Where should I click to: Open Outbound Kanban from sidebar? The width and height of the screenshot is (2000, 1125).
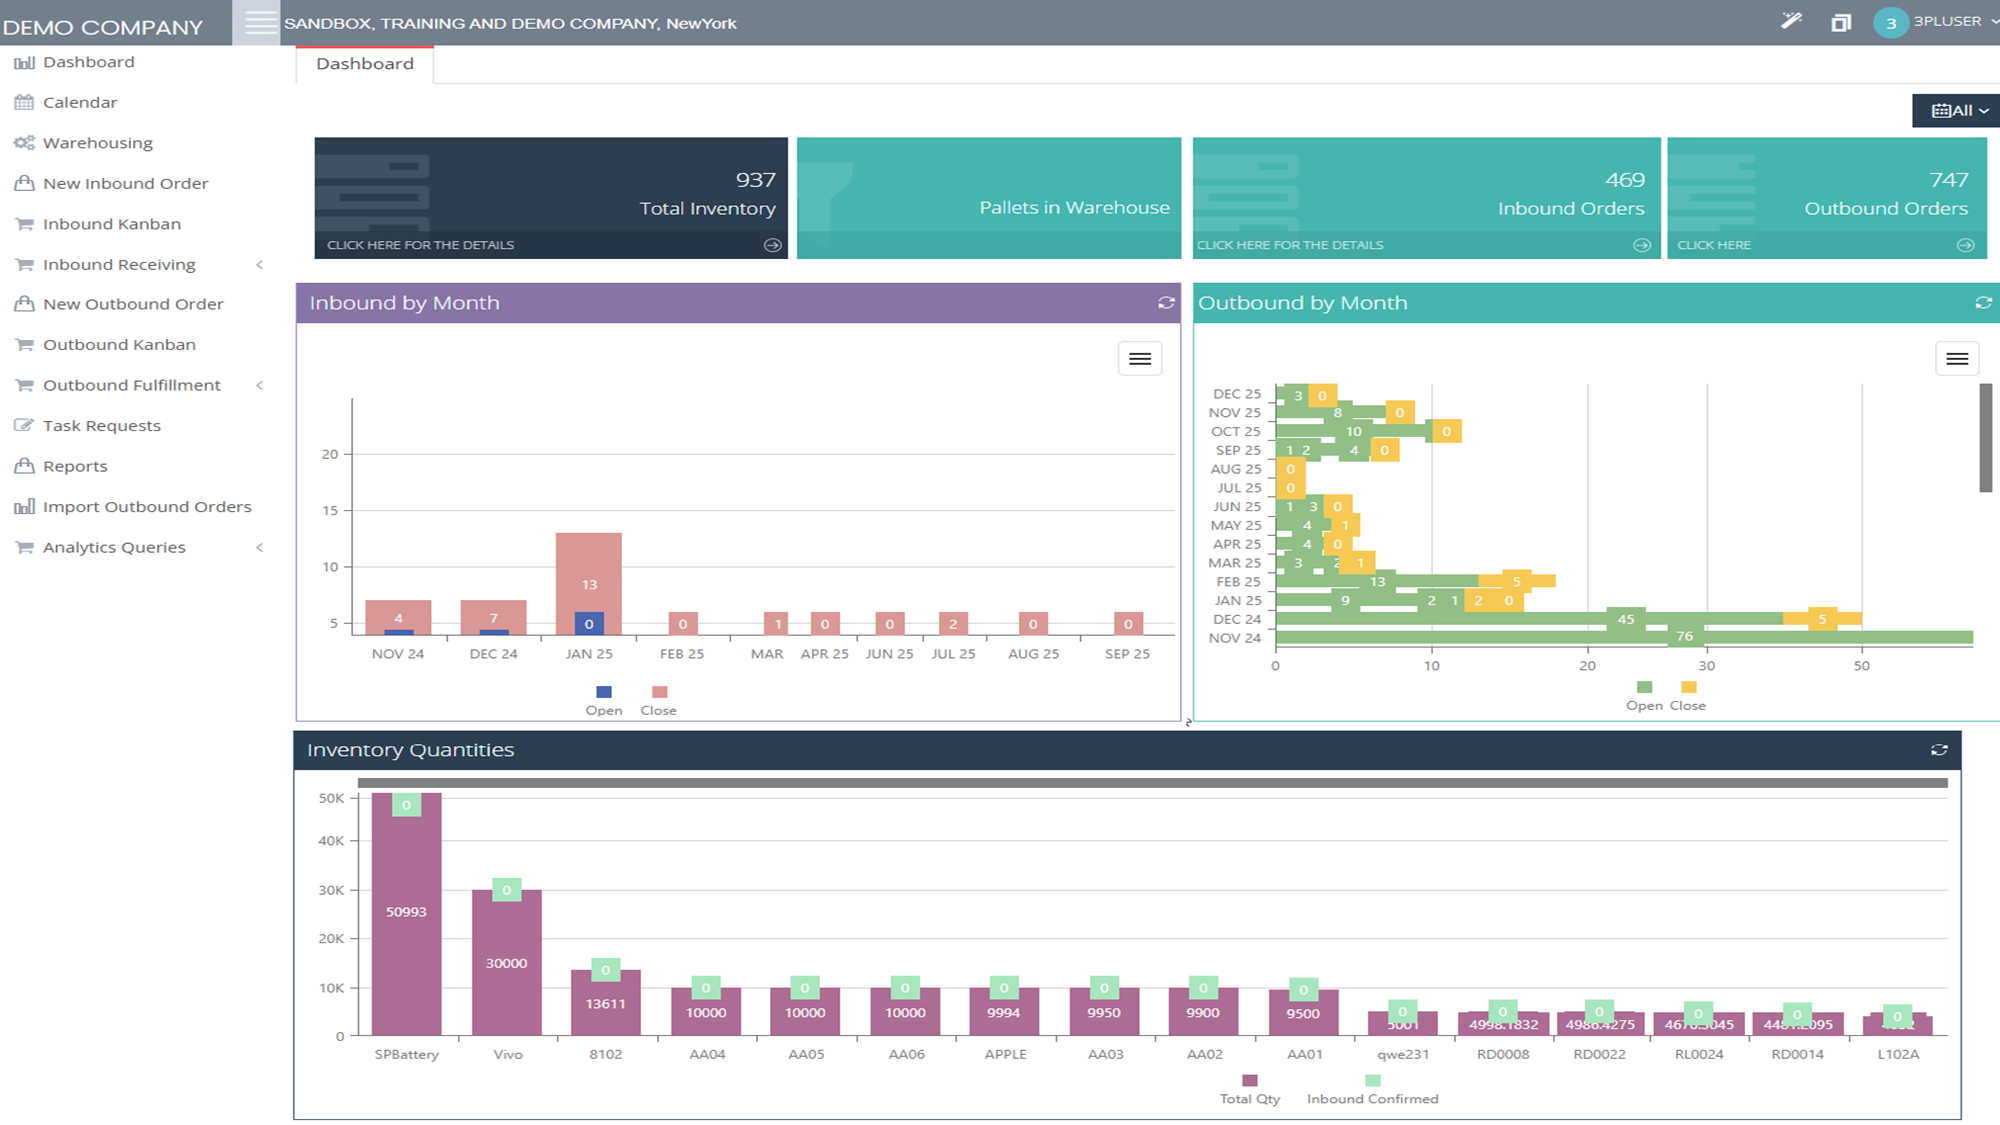point(119,345)
